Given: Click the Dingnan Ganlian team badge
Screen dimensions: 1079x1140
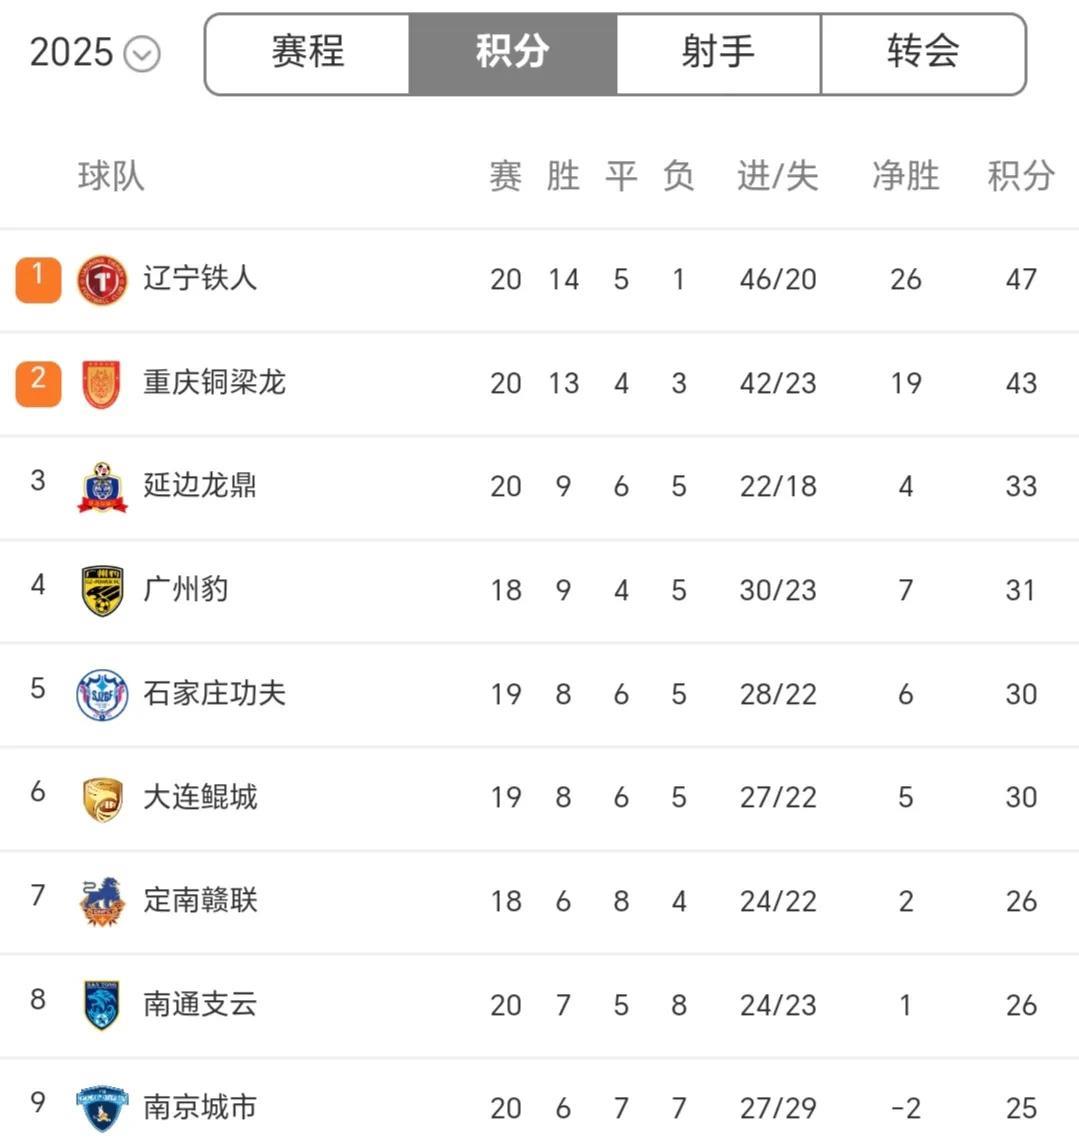Looking at the screenshot, I should [x=102, y=902].
